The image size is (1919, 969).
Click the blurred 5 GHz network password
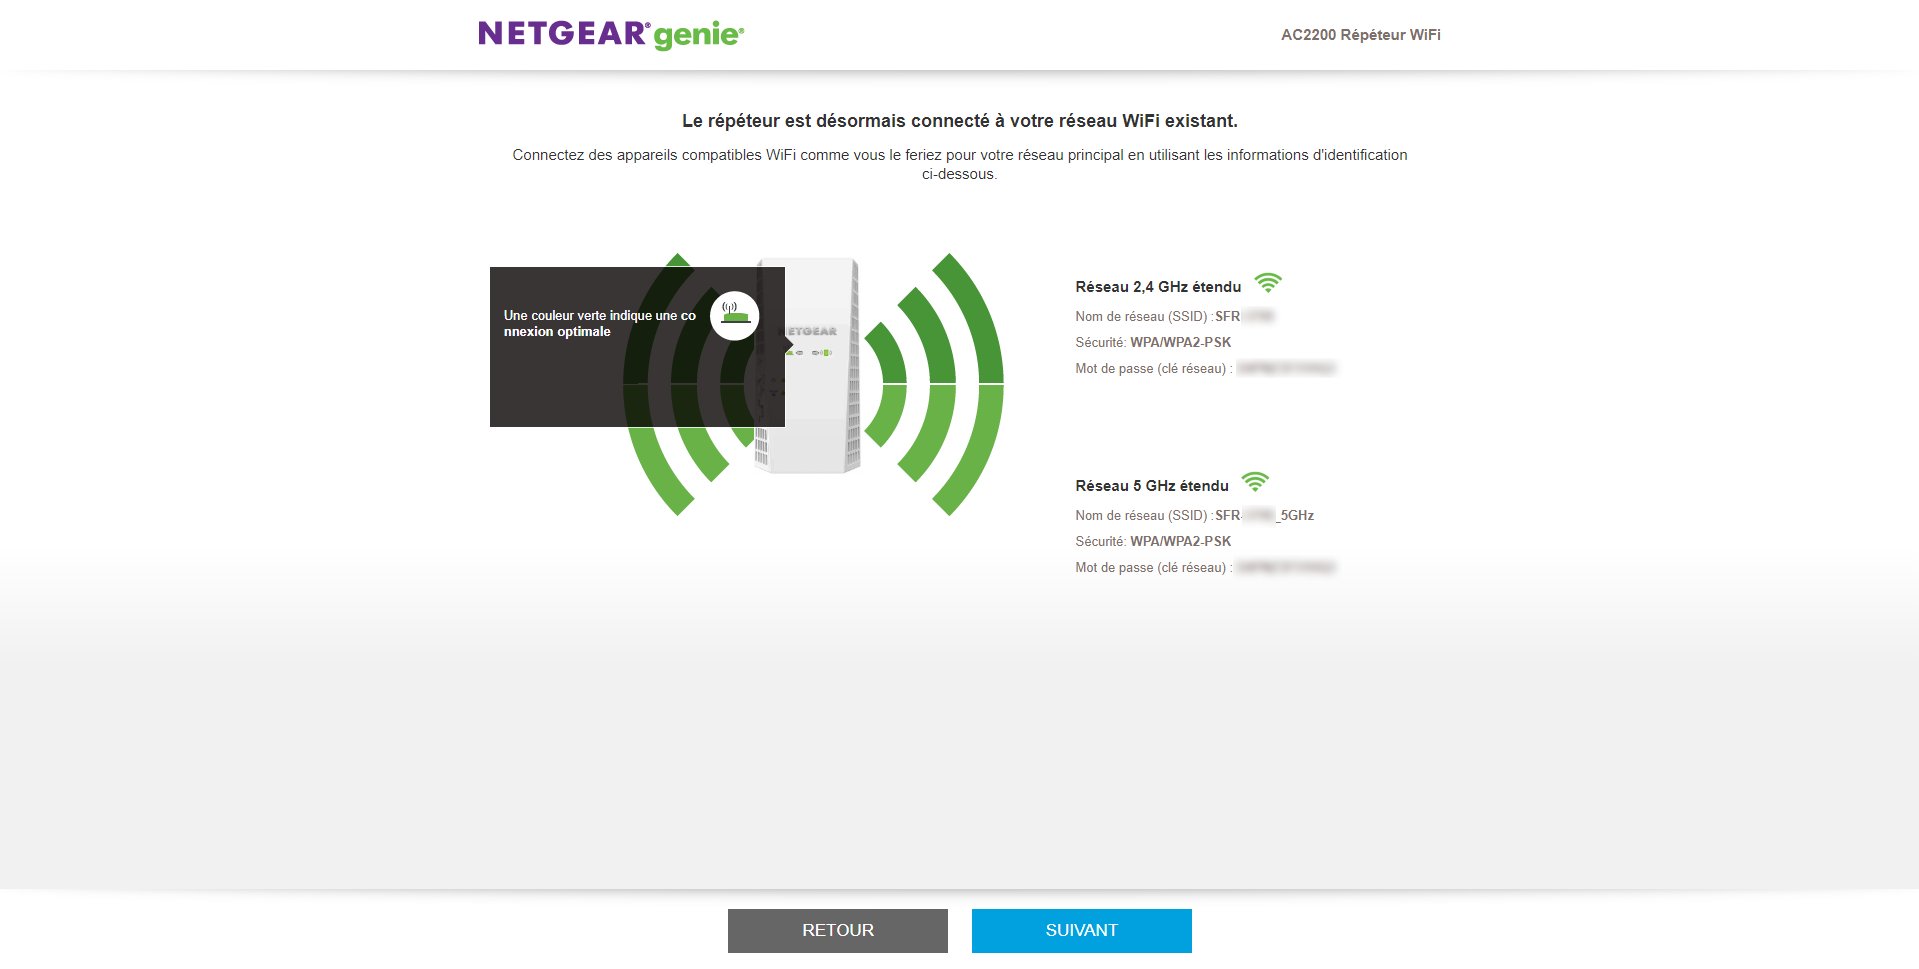1285,568
